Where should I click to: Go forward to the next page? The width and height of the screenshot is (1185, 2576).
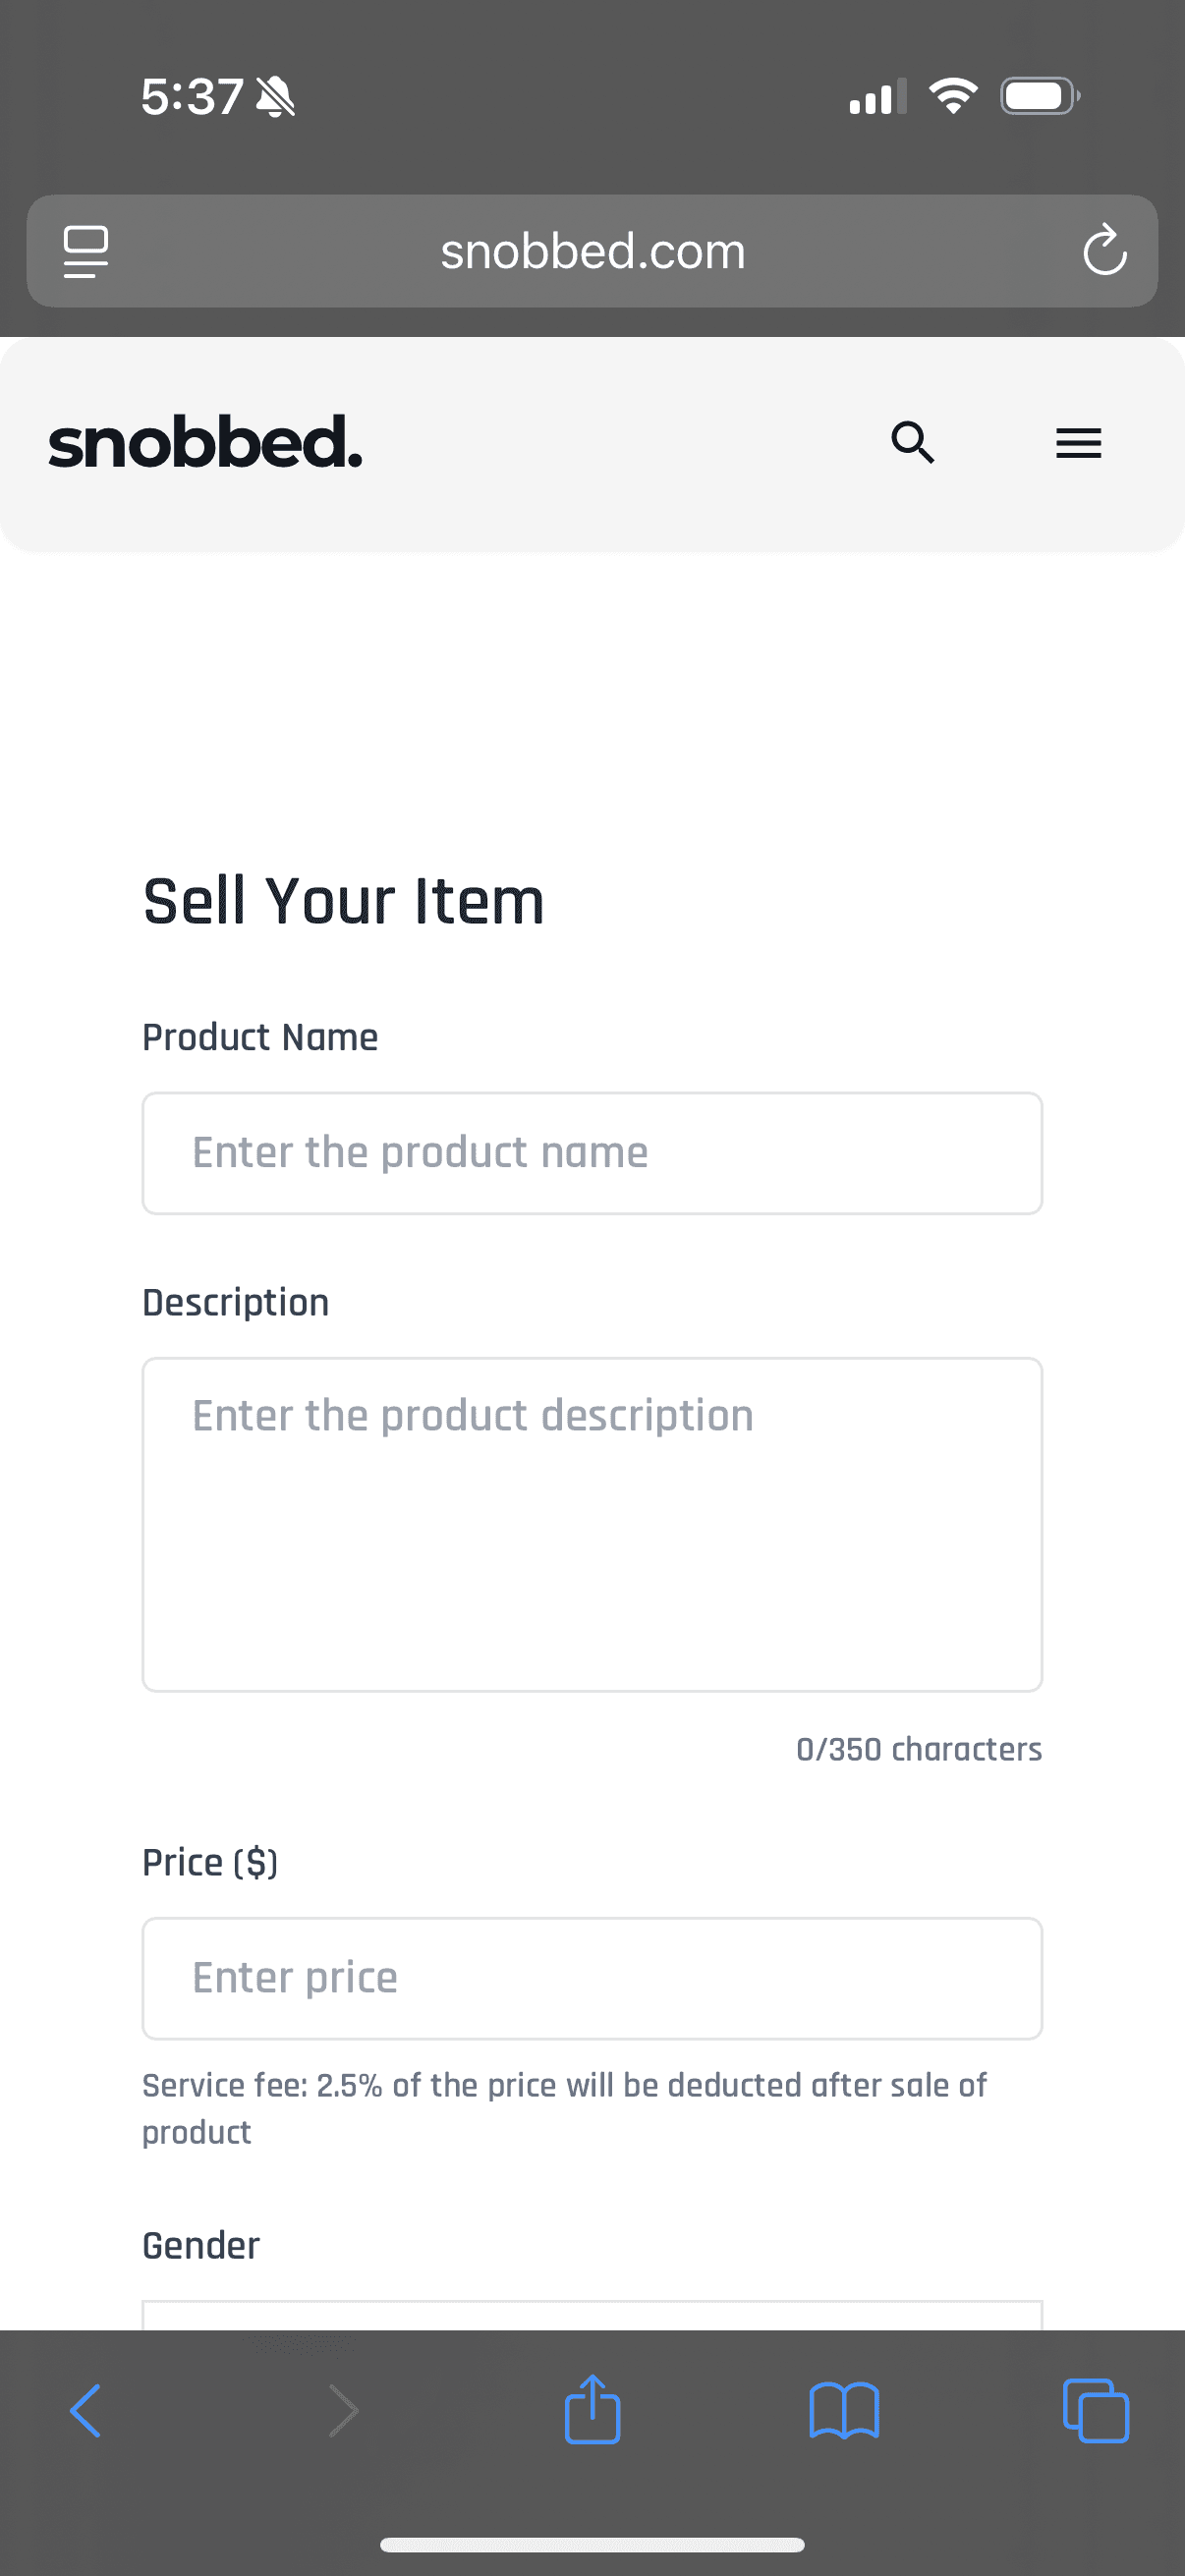click(x=341, y=2409)
